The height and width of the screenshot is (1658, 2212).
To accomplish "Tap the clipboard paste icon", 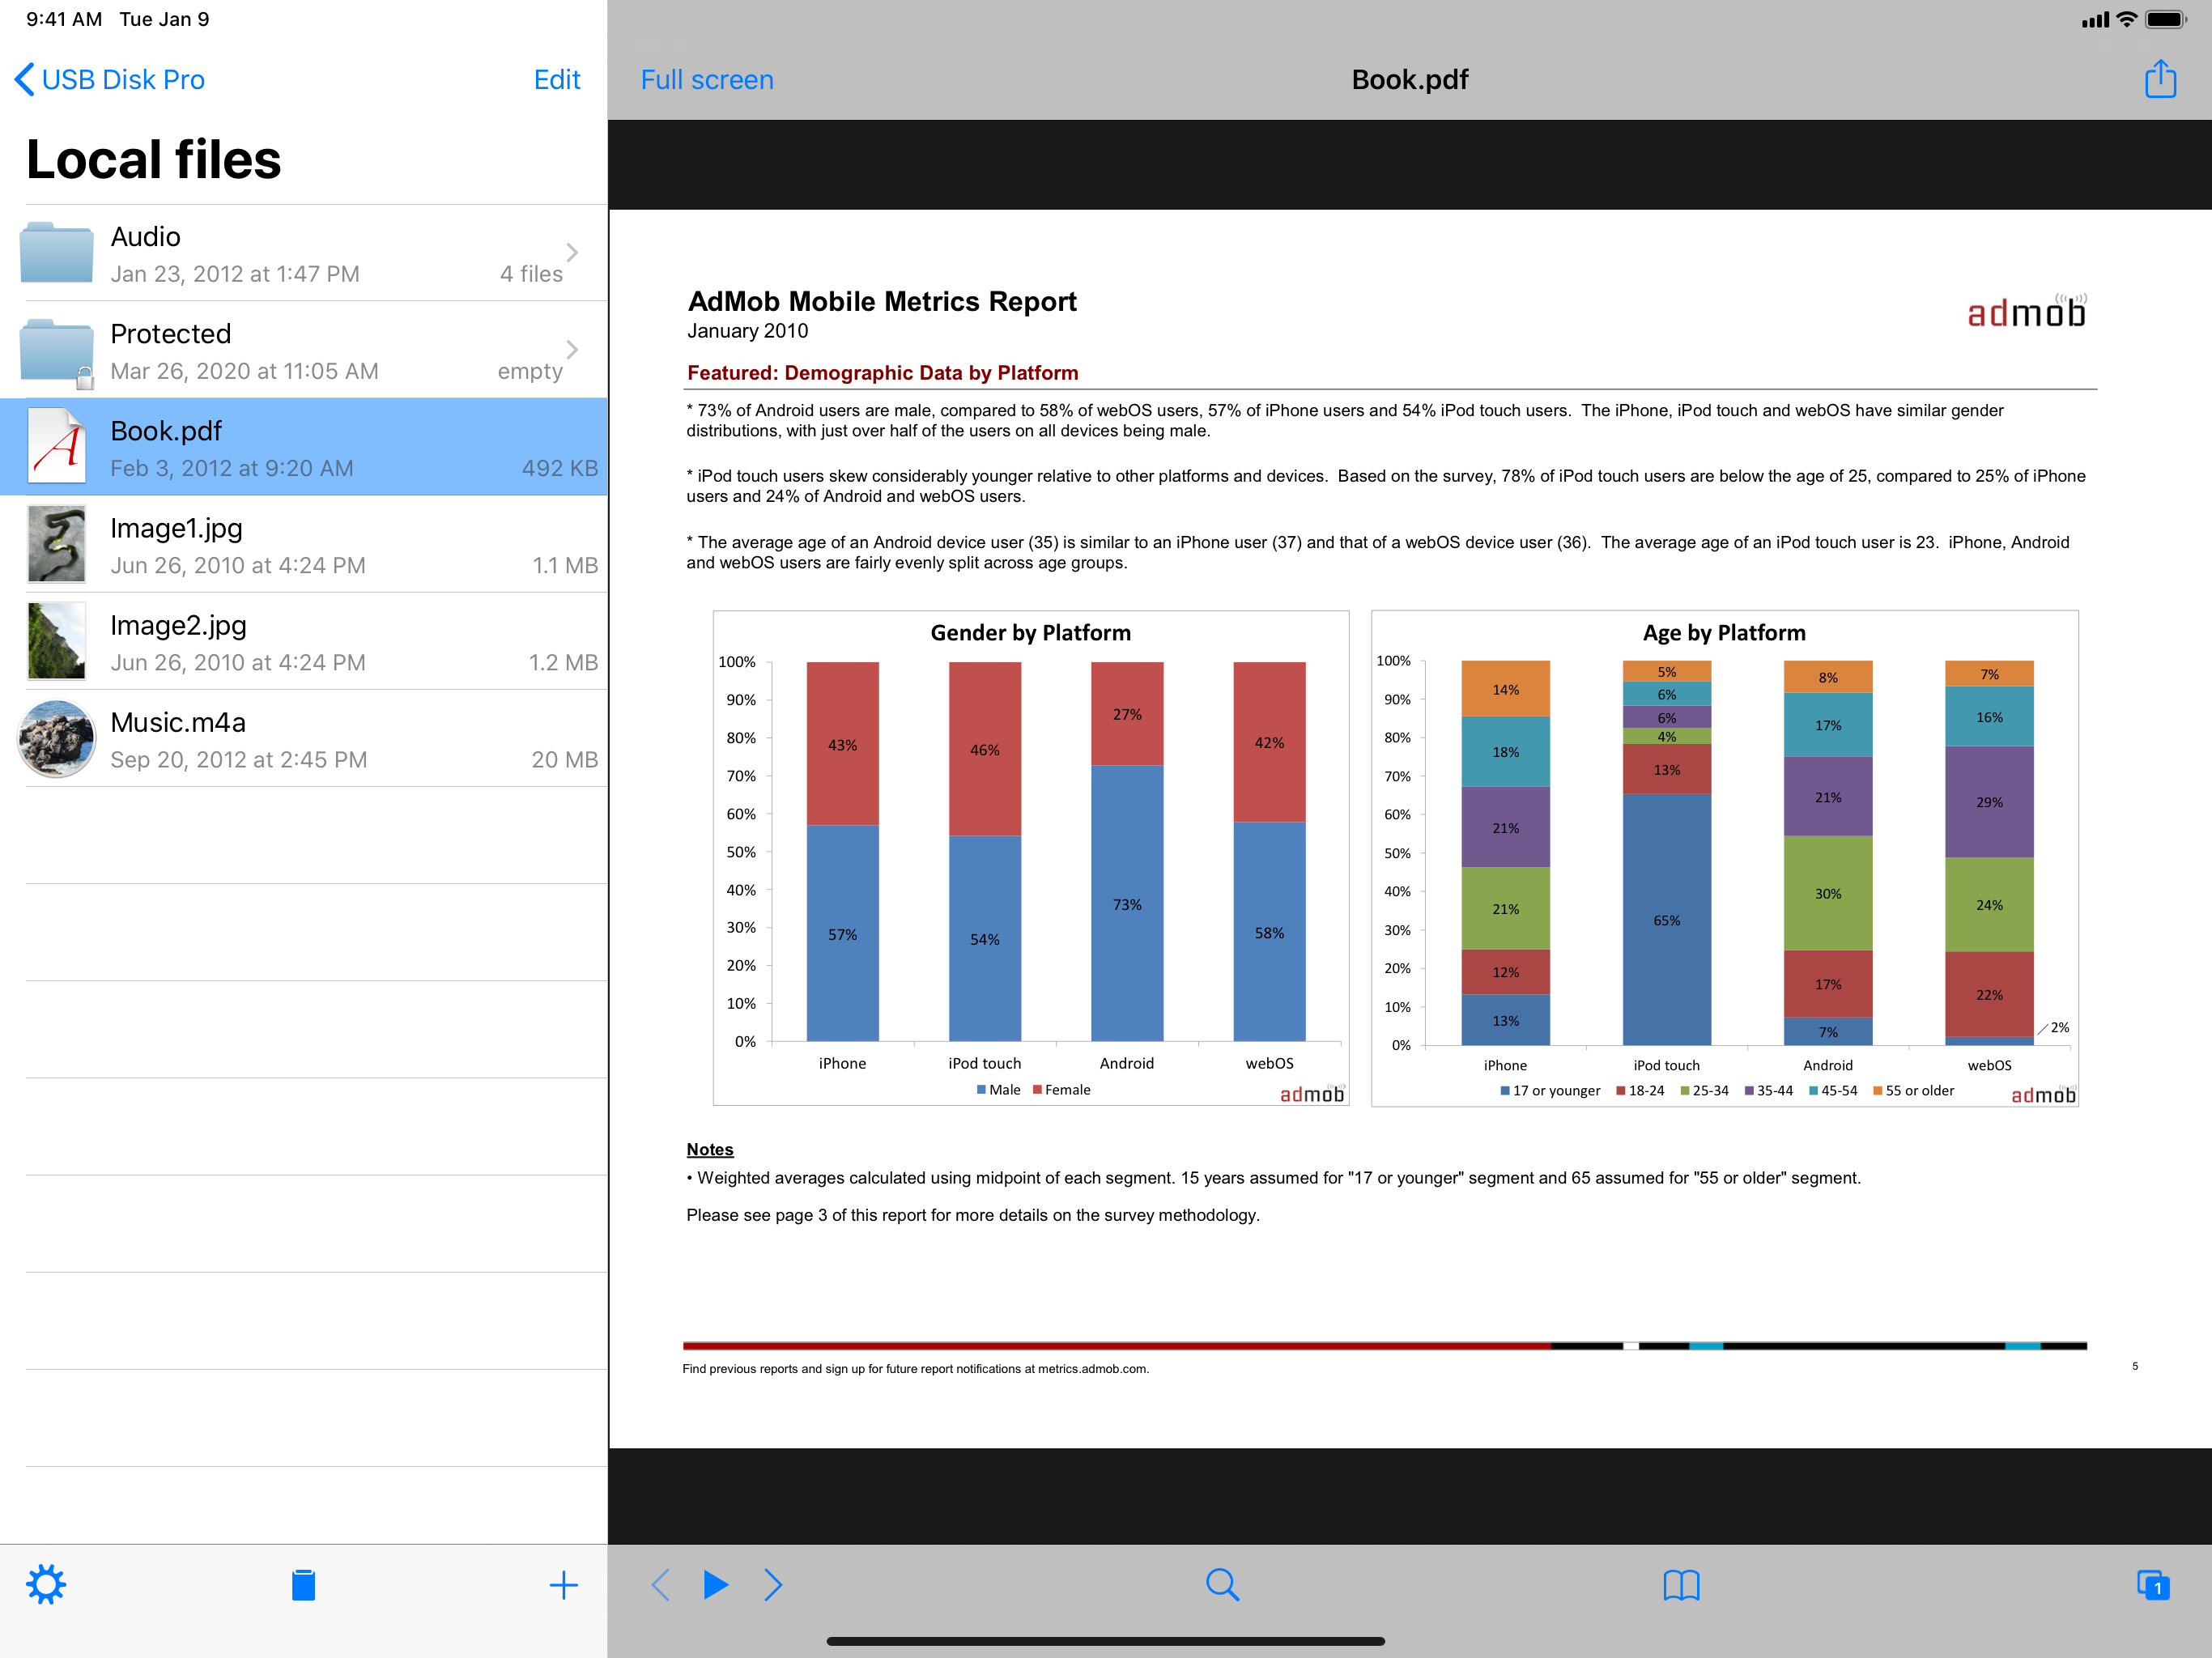I will 304,1584.
